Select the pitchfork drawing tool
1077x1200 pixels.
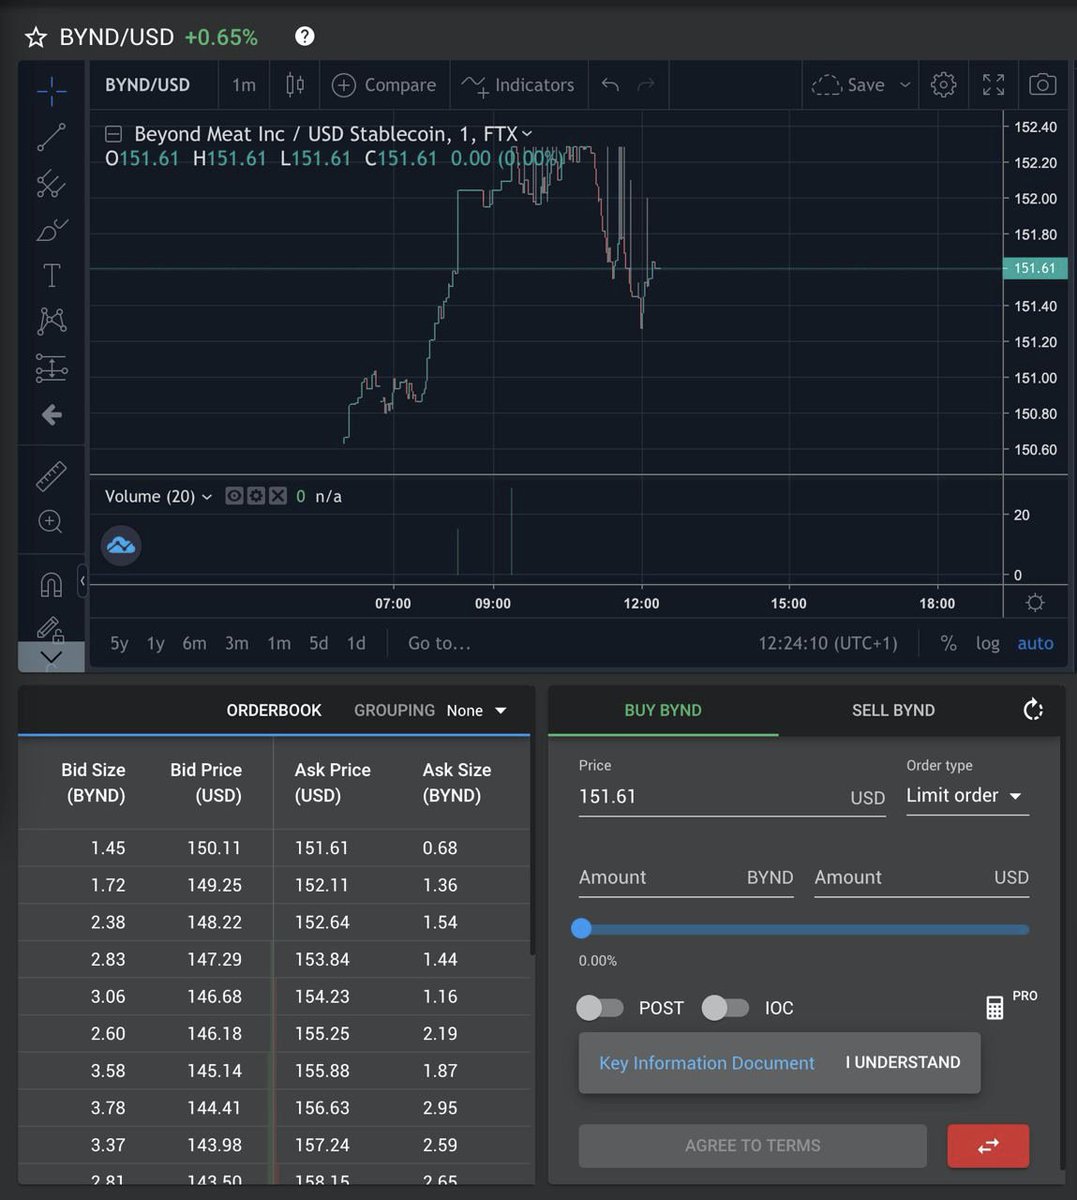pyautogui.click(x=51, y=184)
